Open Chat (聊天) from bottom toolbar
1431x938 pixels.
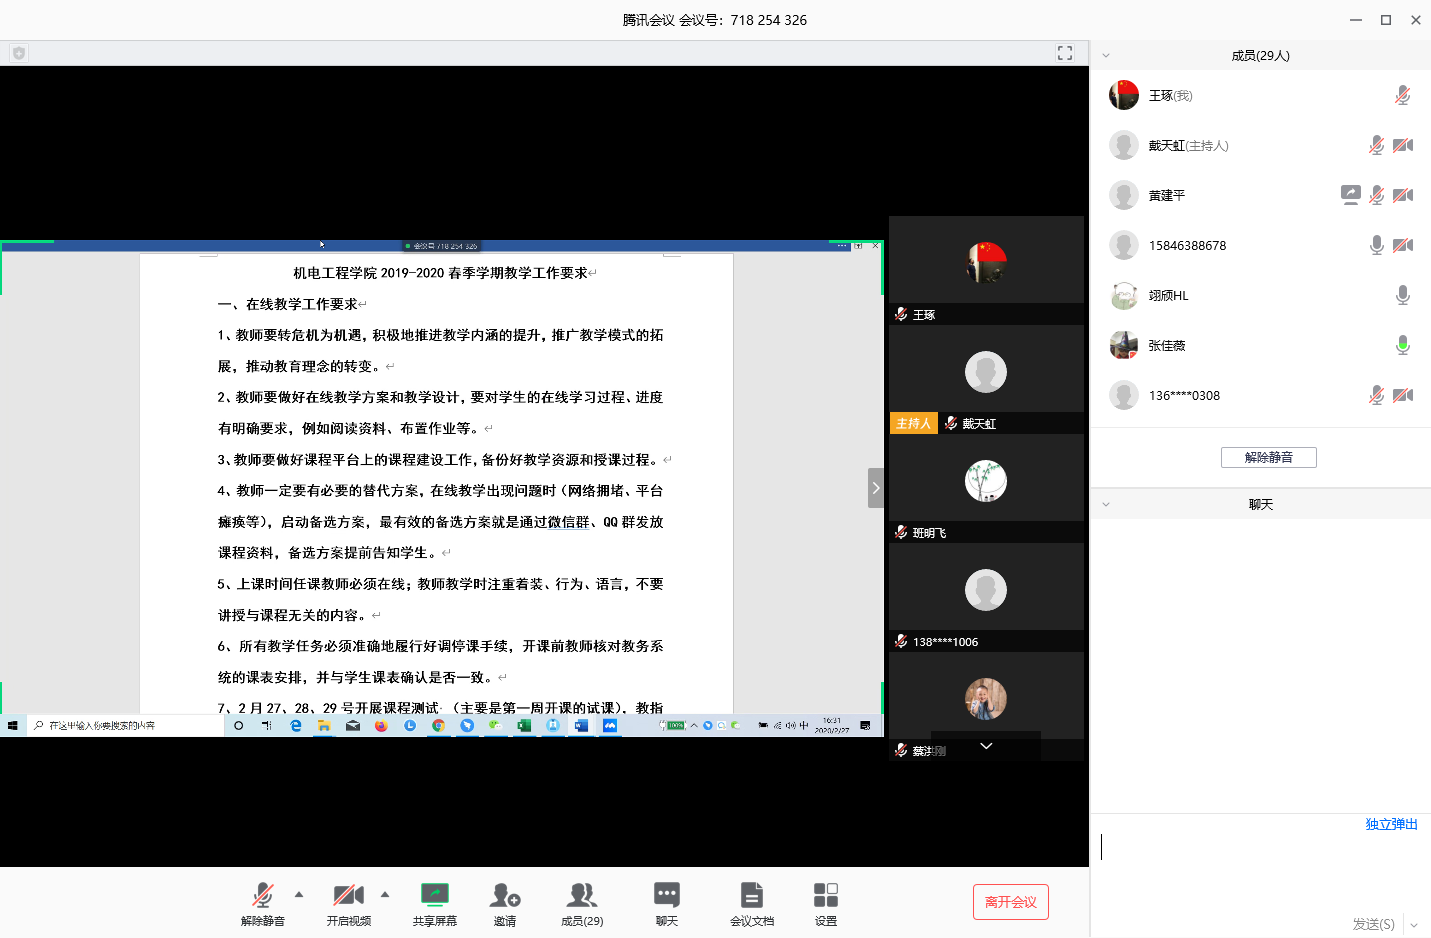667,895
